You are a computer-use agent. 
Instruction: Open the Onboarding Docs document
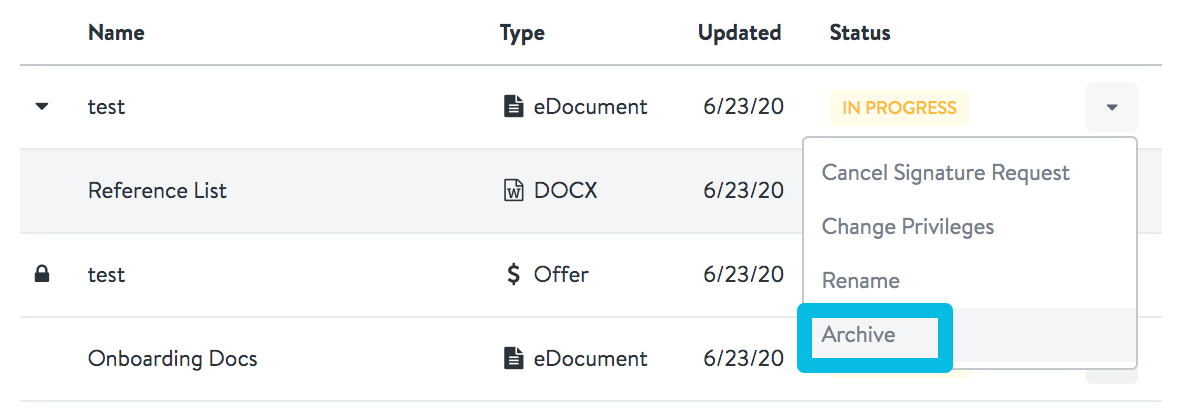click(173, 358)
